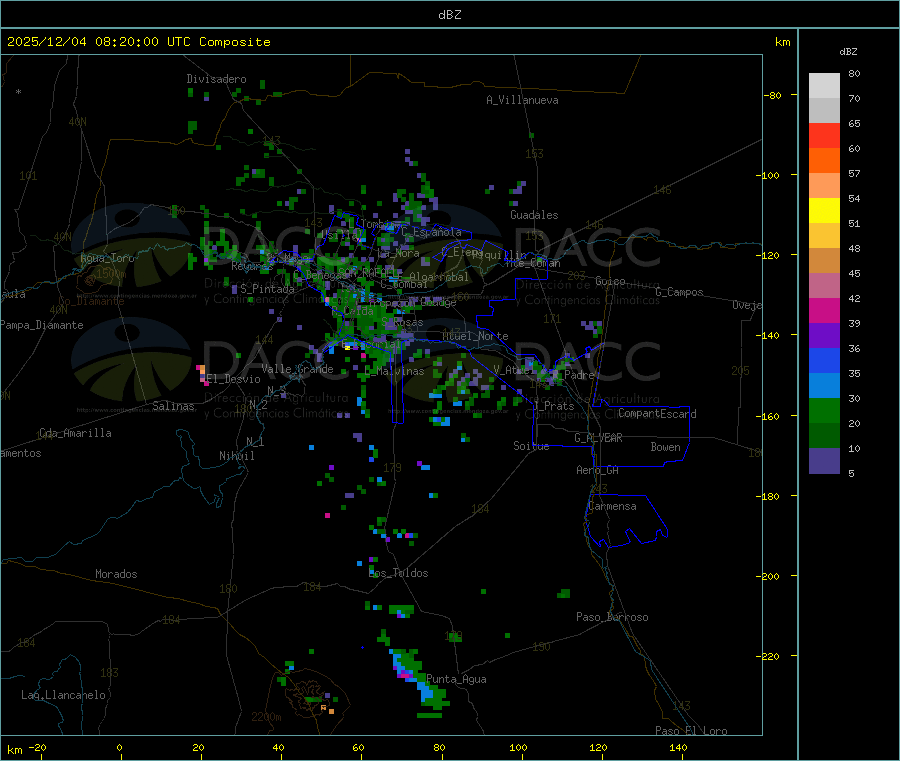
Task: Click the 35 dBZ blue legend swatch
Action: pyautogui.click(x=824, y=360)
